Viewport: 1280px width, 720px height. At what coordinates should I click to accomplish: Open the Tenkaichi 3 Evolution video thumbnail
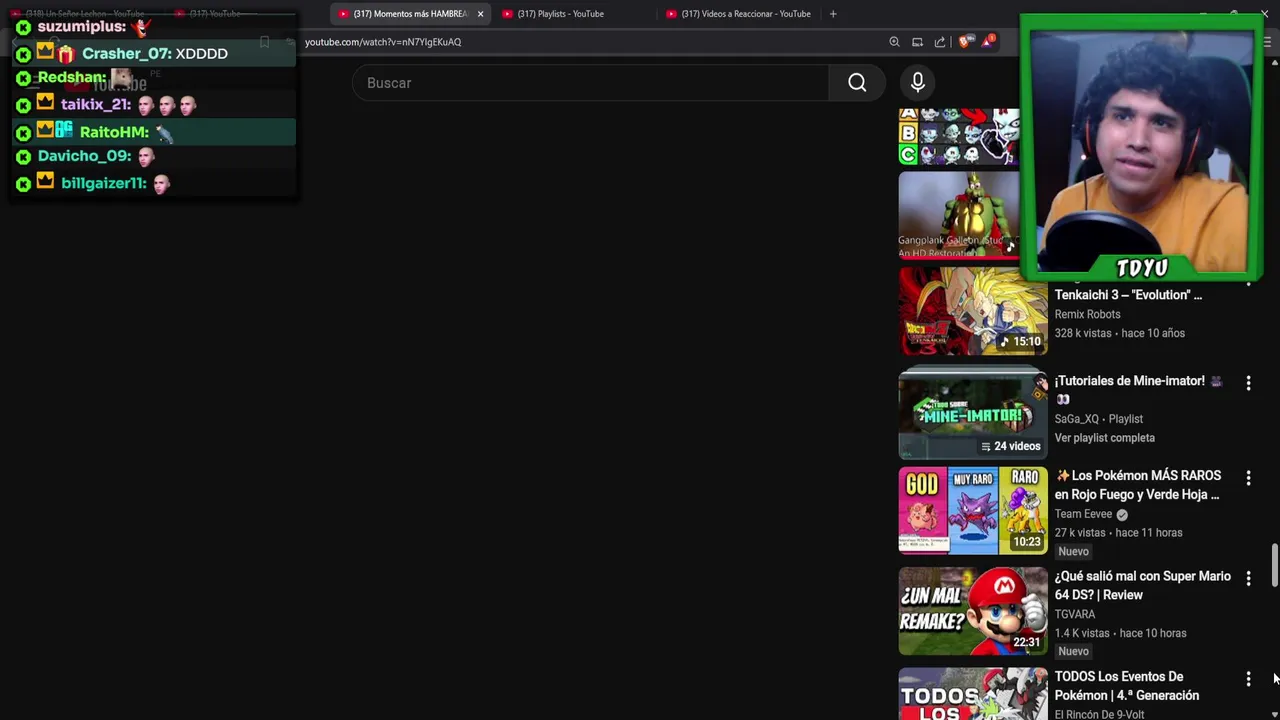(973, 313)
